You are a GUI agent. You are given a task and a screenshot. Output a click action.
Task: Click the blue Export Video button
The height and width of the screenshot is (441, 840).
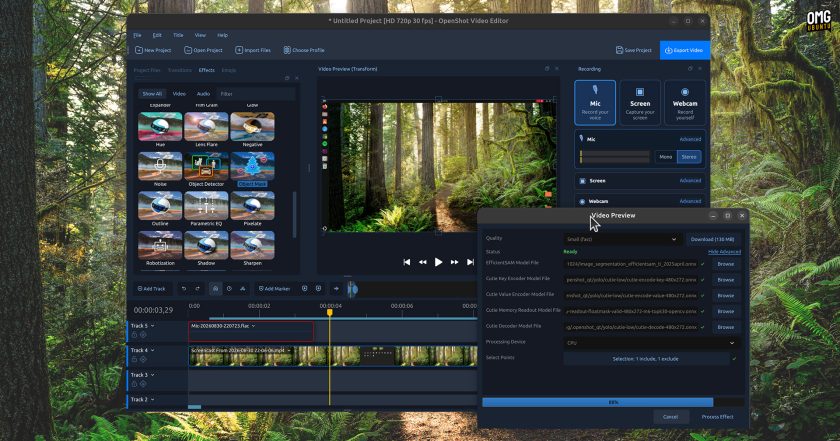(x=685, y=50)
